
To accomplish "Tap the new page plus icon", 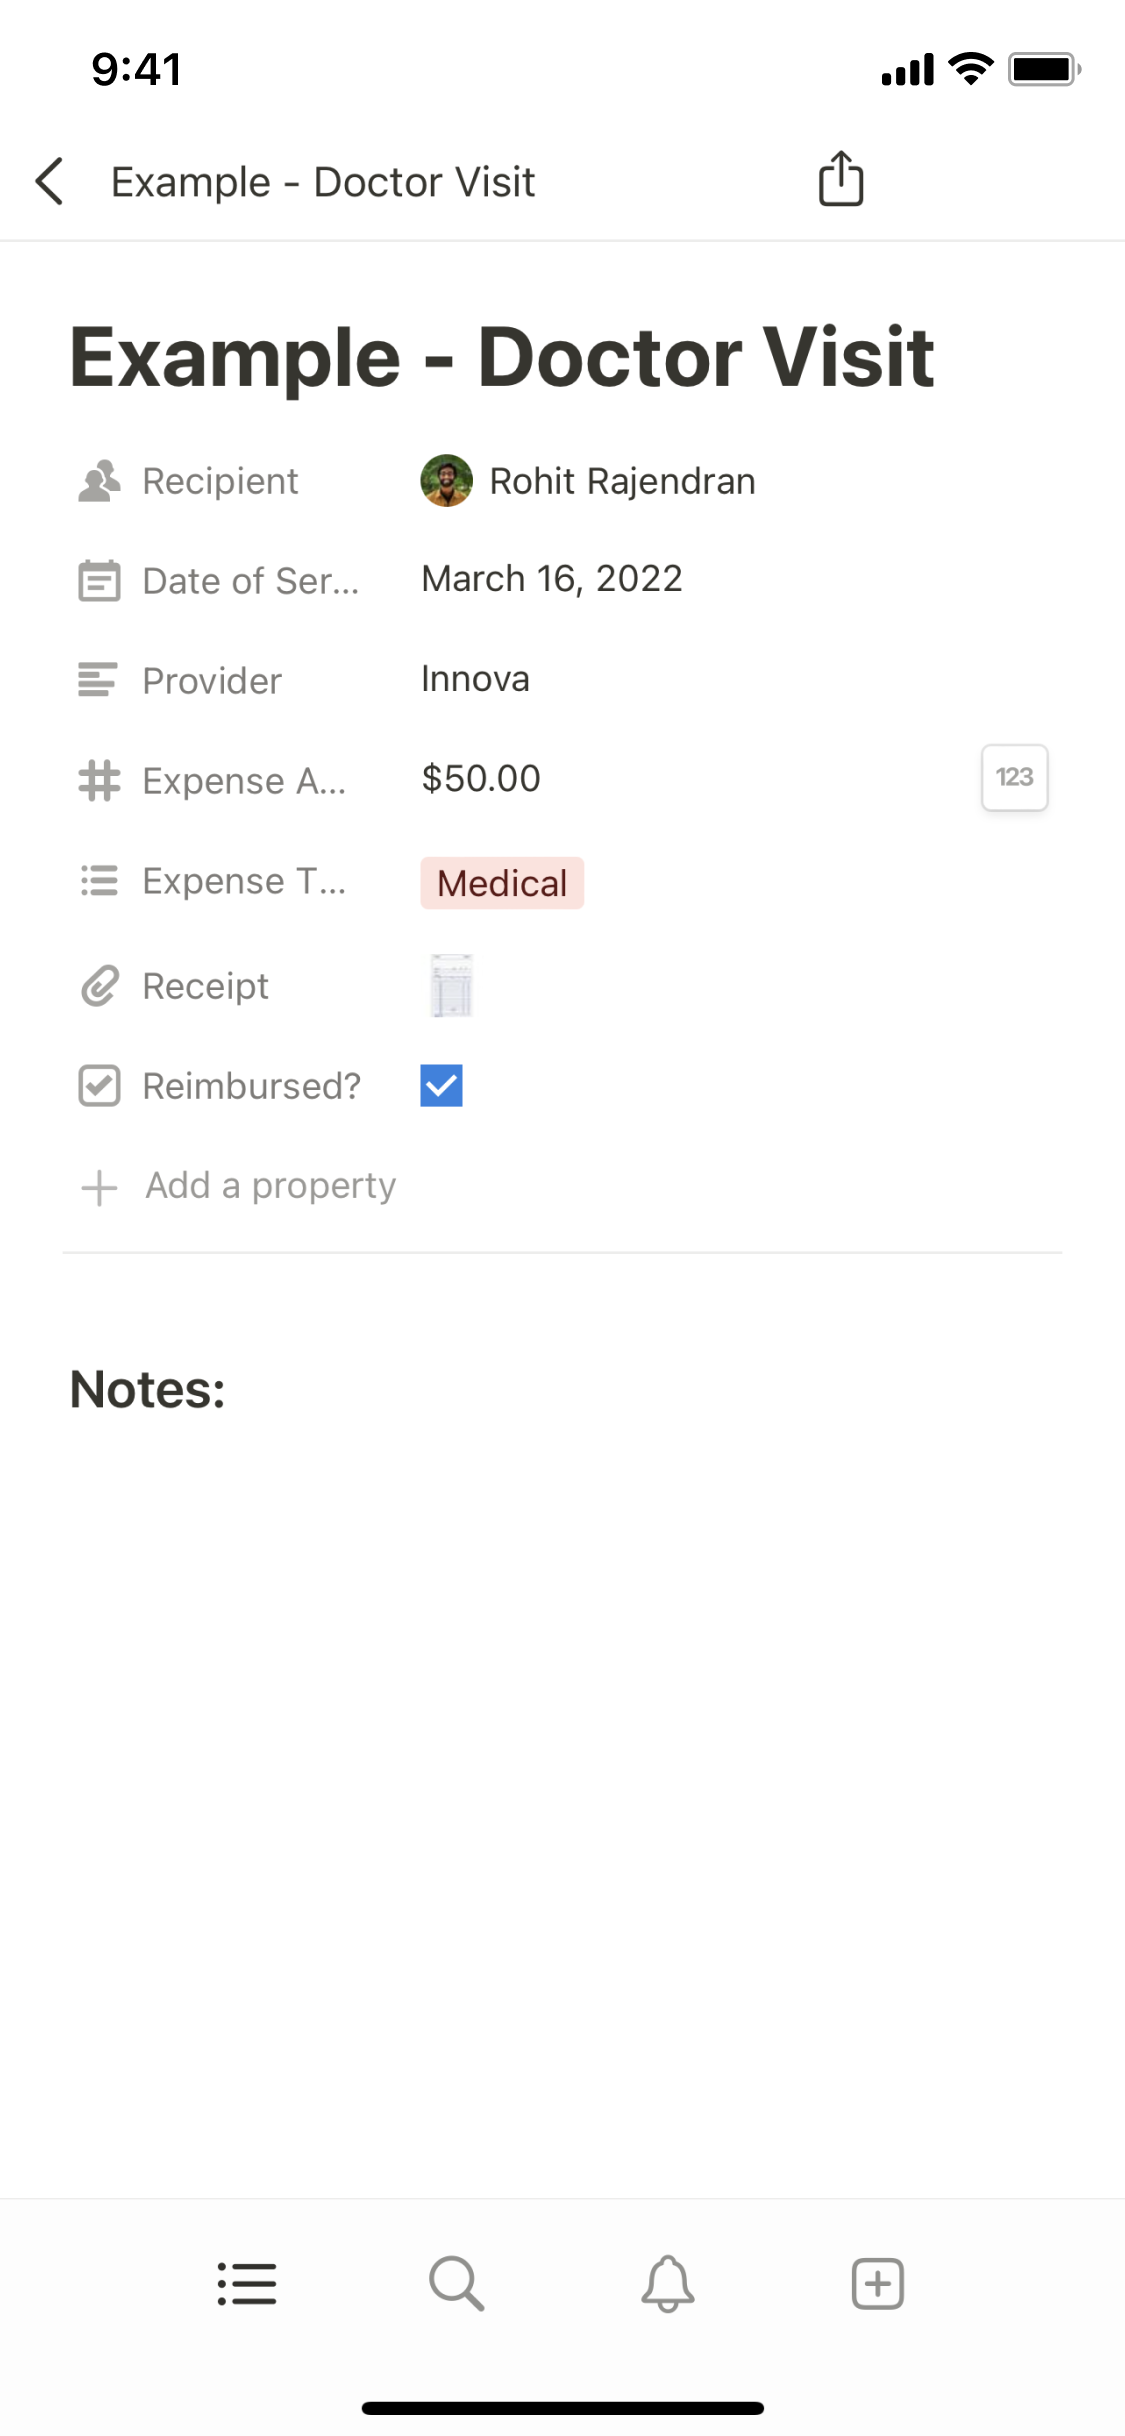I will (x=878, y=2284).
